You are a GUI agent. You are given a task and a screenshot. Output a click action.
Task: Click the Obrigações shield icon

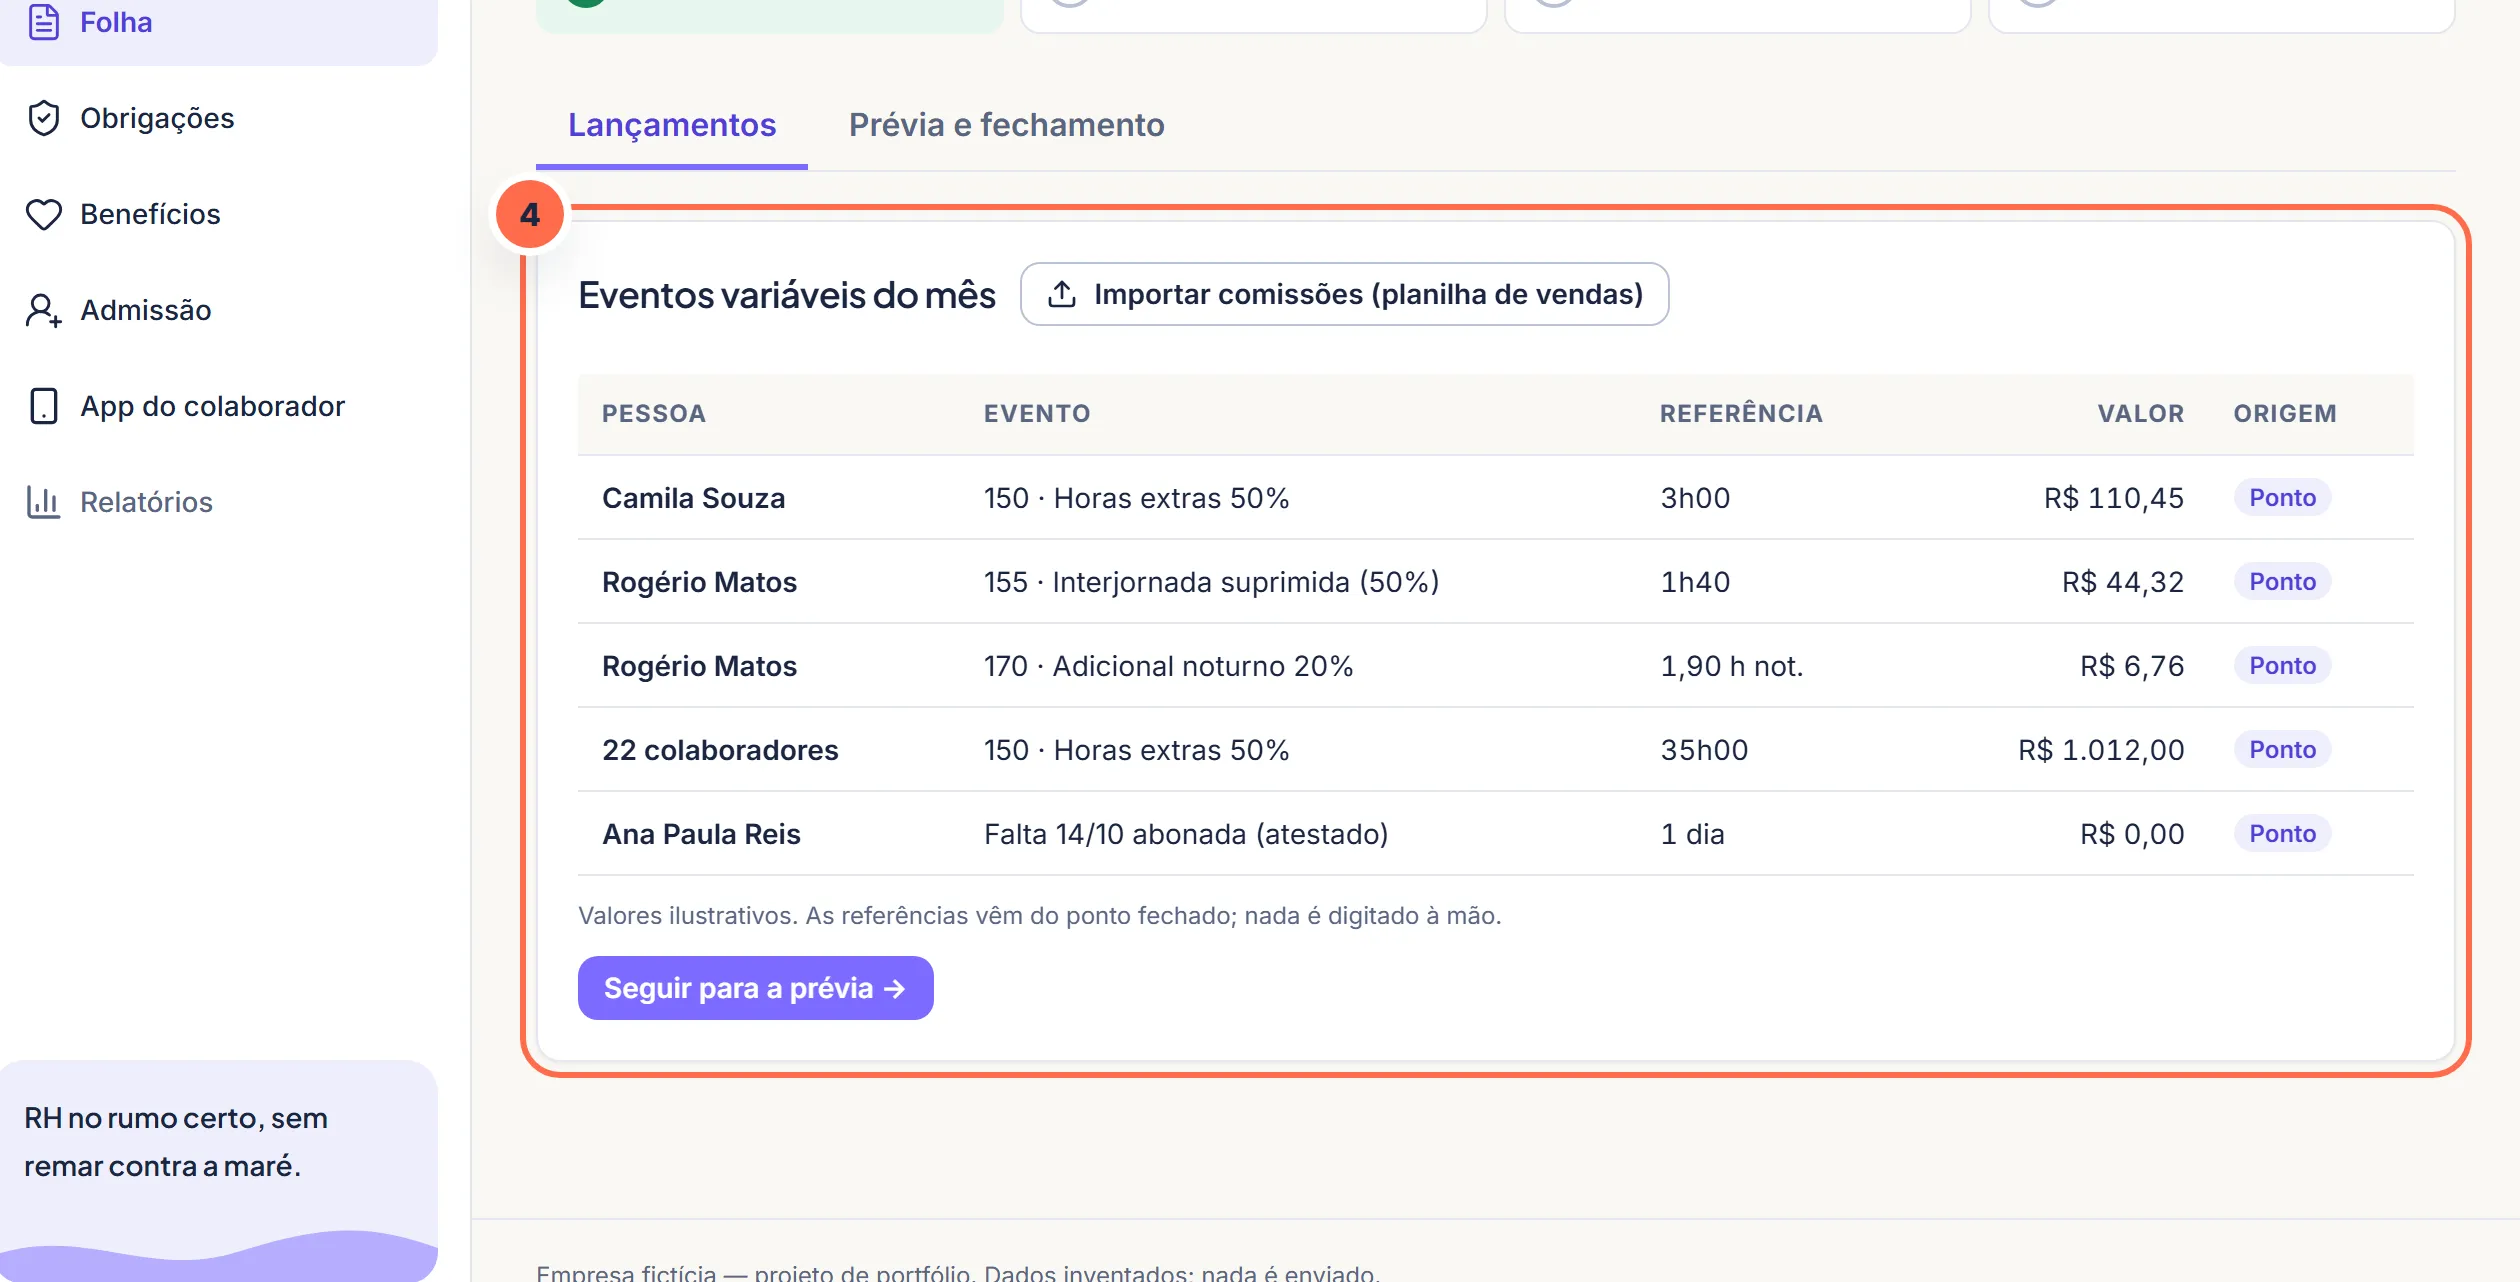pyautogui.click(x=43, y=118)
